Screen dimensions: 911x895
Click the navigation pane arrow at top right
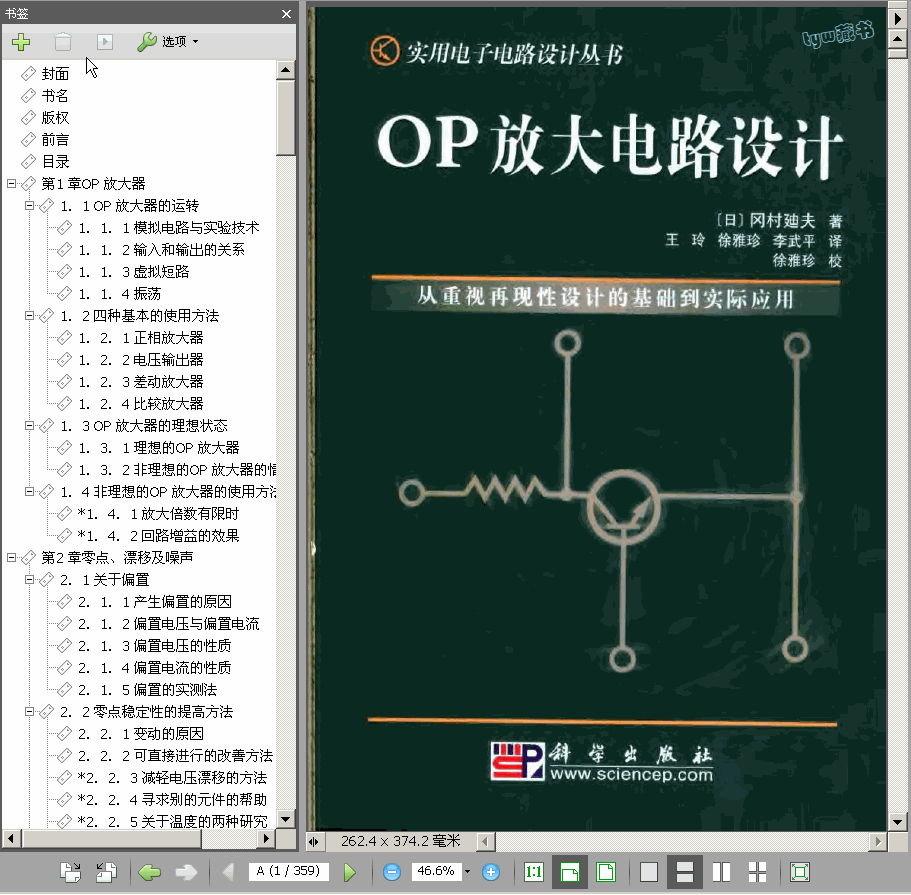pos(898,18)
